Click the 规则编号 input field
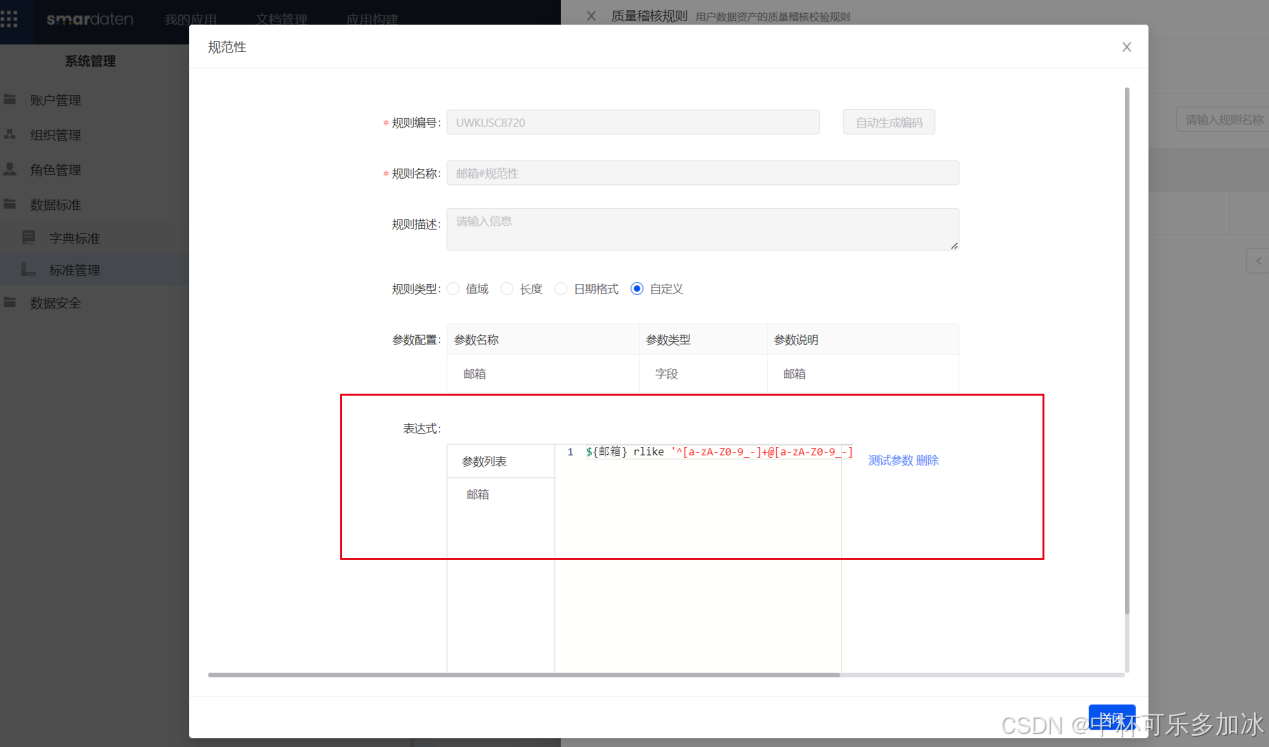1269x747 pixels. (633, 122)
